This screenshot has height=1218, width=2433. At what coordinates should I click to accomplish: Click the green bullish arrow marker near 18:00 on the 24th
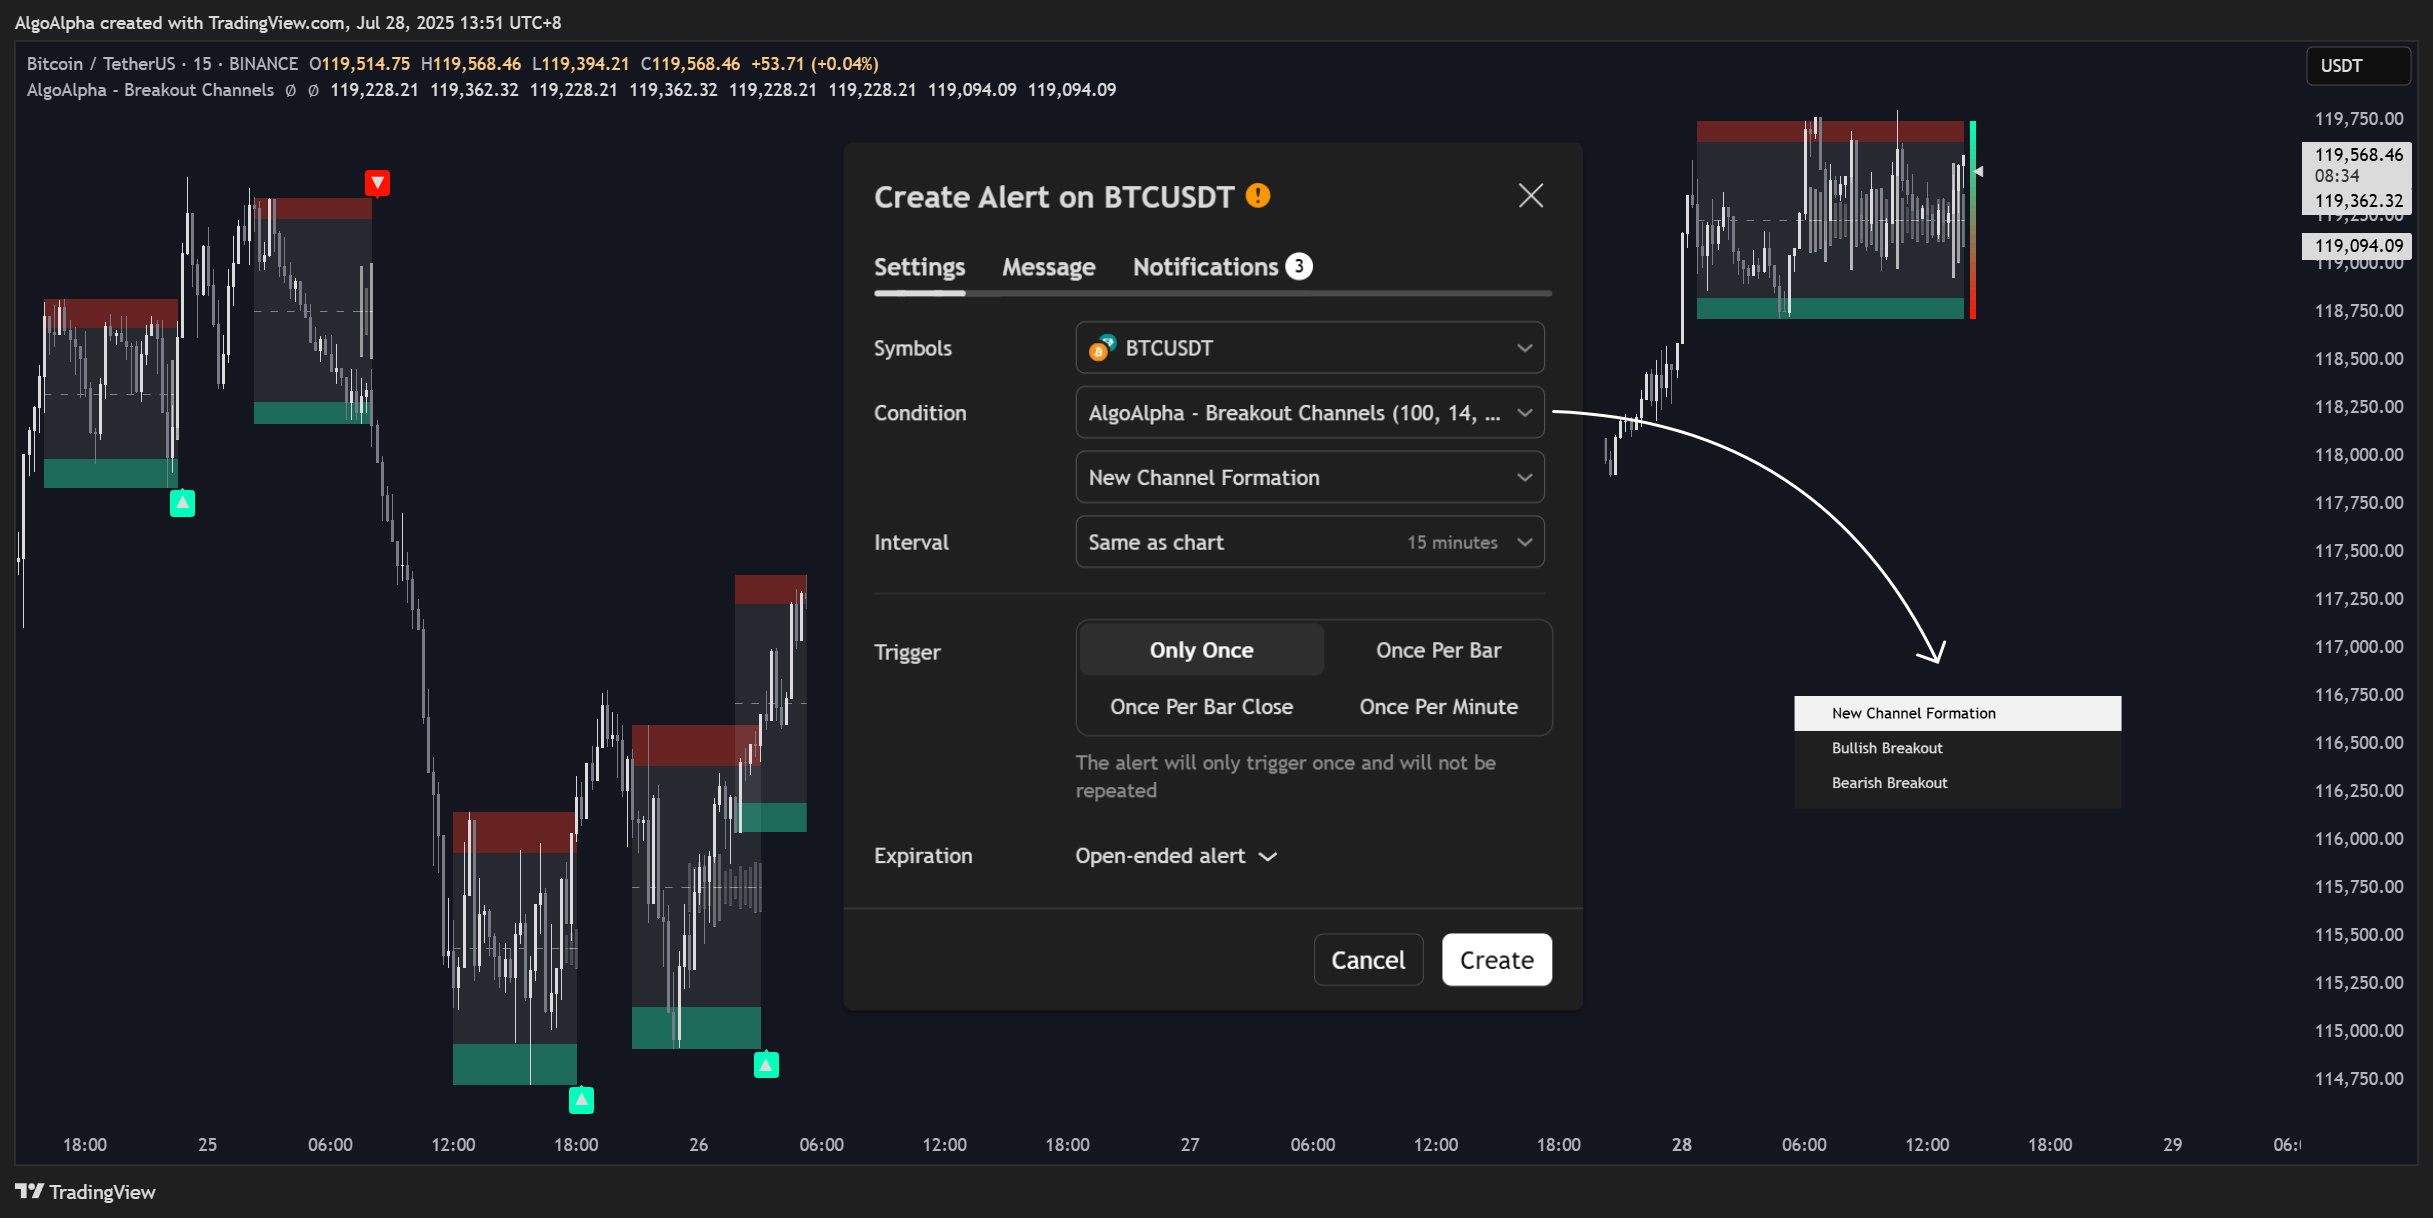182,503
